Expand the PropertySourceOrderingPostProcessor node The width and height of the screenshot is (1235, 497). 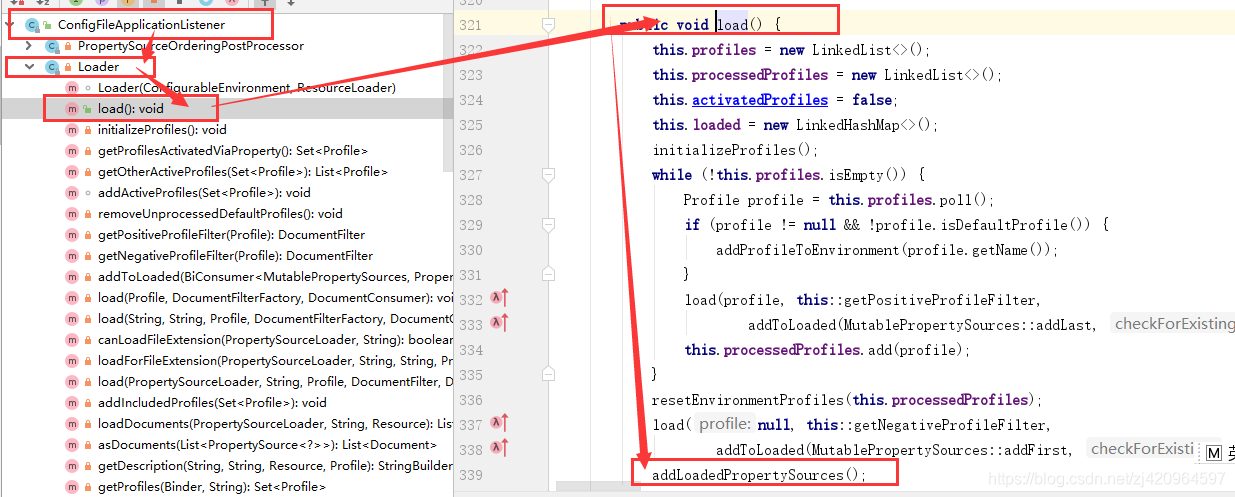click(x=28, y=45)
